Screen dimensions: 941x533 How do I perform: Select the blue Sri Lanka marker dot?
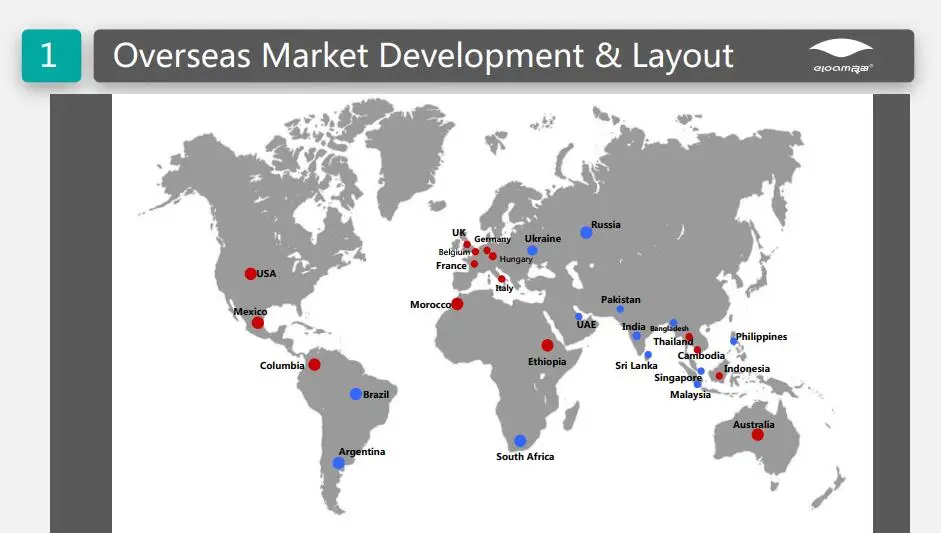tap(648, 355)
